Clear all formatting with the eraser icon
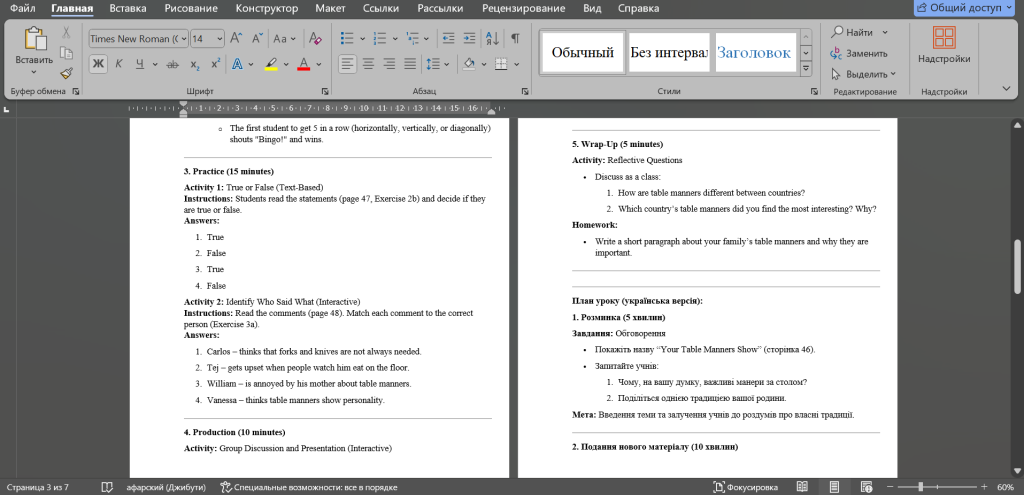The height and width of the screenshot is (495, 1024). tap(316, 39)
